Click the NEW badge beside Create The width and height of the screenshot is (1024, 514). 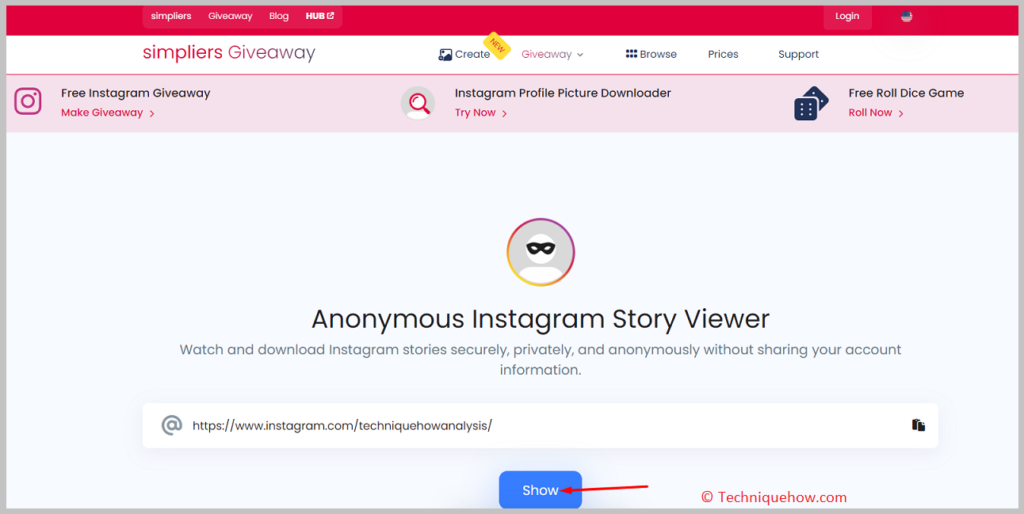point(498,46)
